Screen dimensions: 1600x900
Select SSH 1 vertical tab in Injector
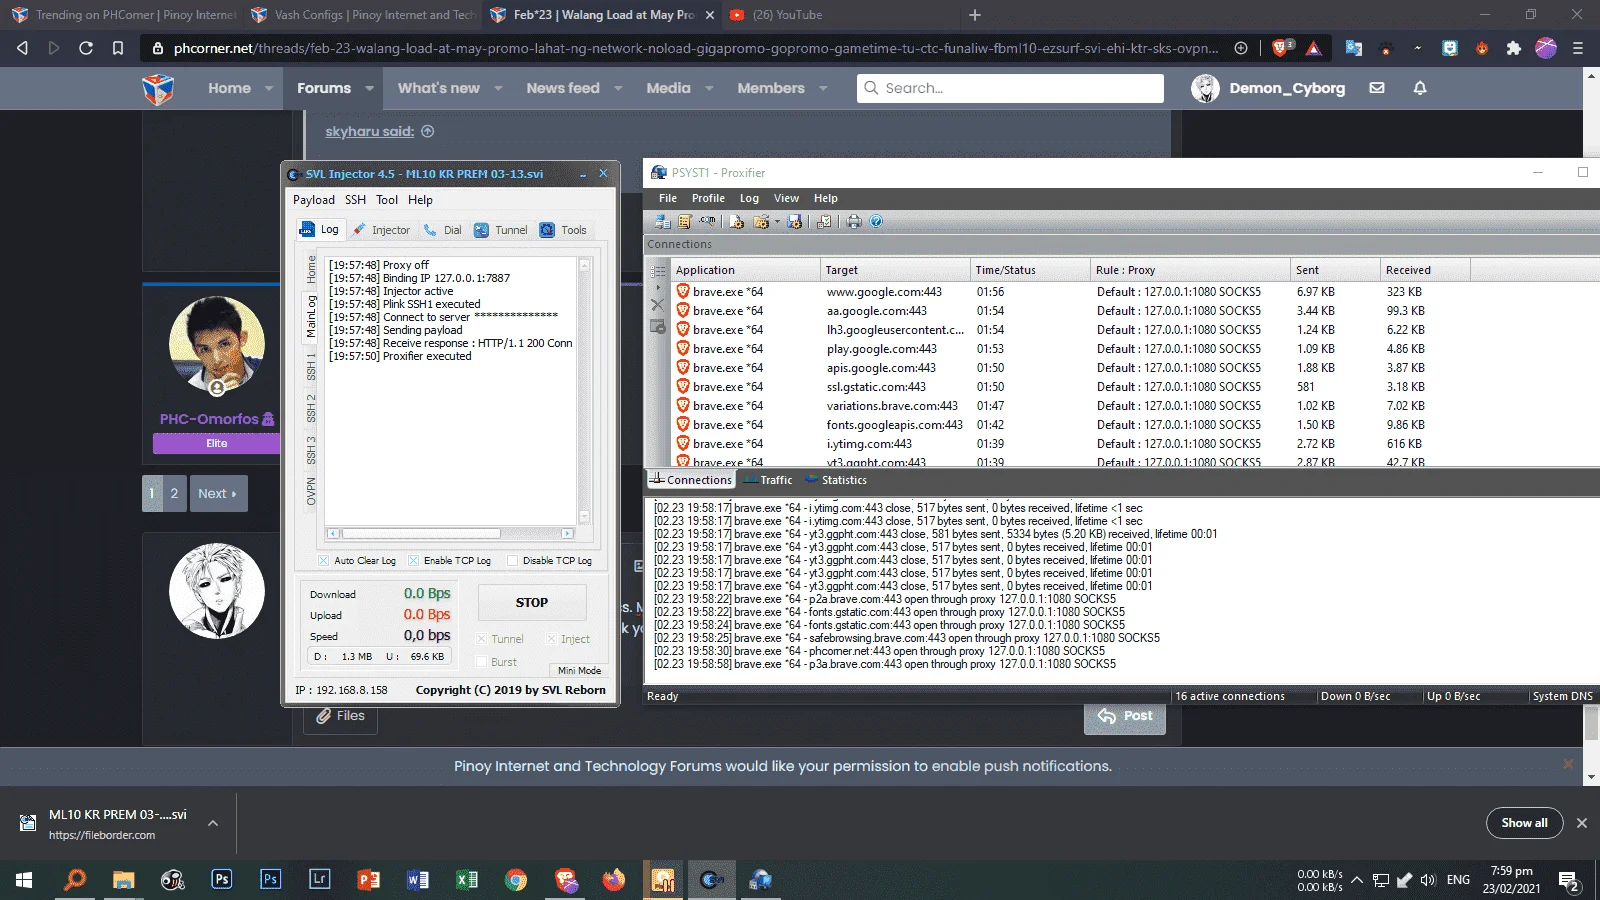pyautogui.click(x=311, y=366)
